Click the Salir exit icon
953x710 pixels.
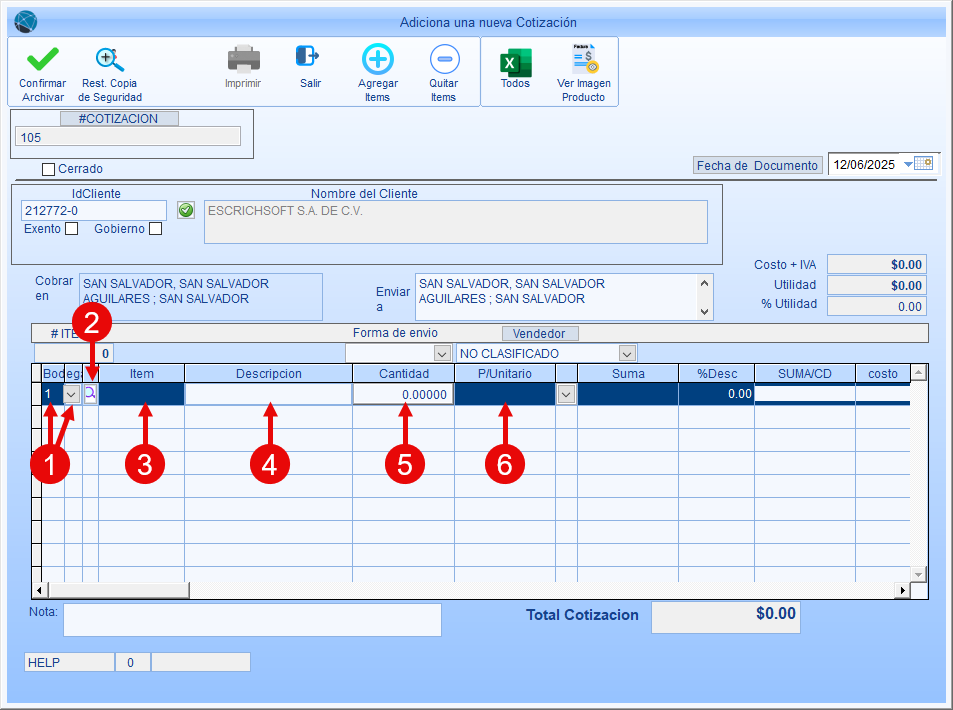[x=308, y=56]
